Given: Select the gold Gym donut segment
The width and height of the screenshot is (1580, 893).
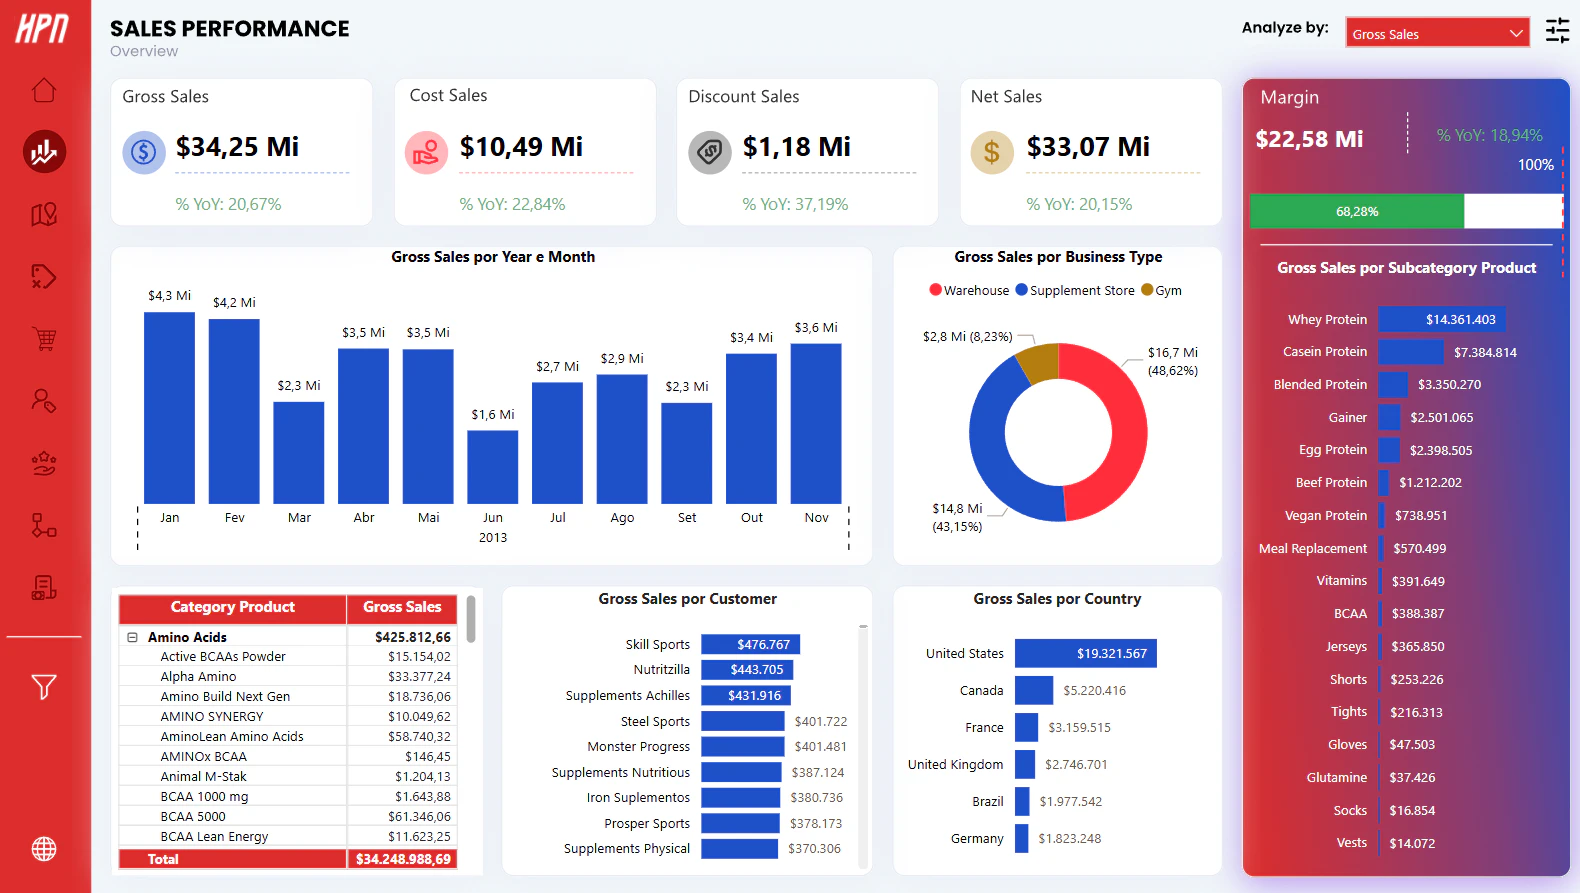Looking at the screenshot, I should [1039, 361].
